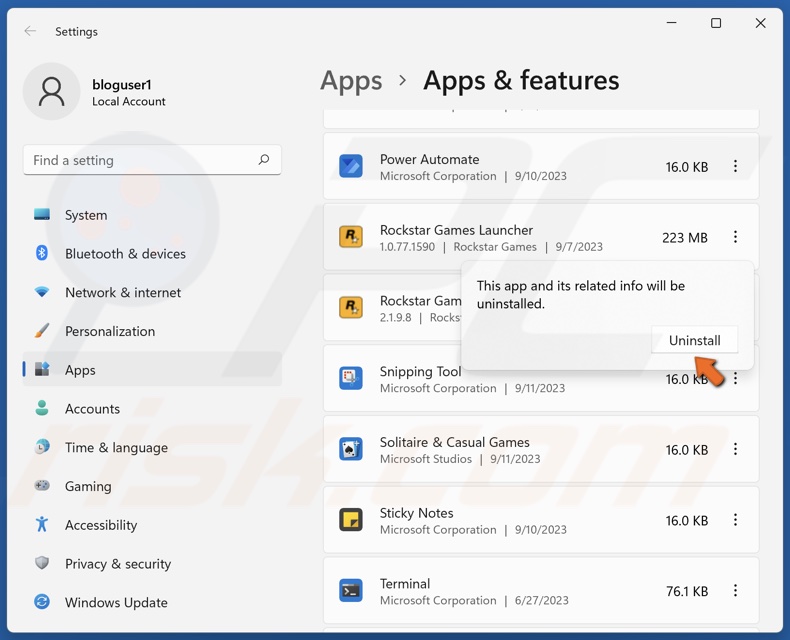The width and height of the screenshot is (790, 640).
Task: Click the Accounts person icon
Action: 42,408
